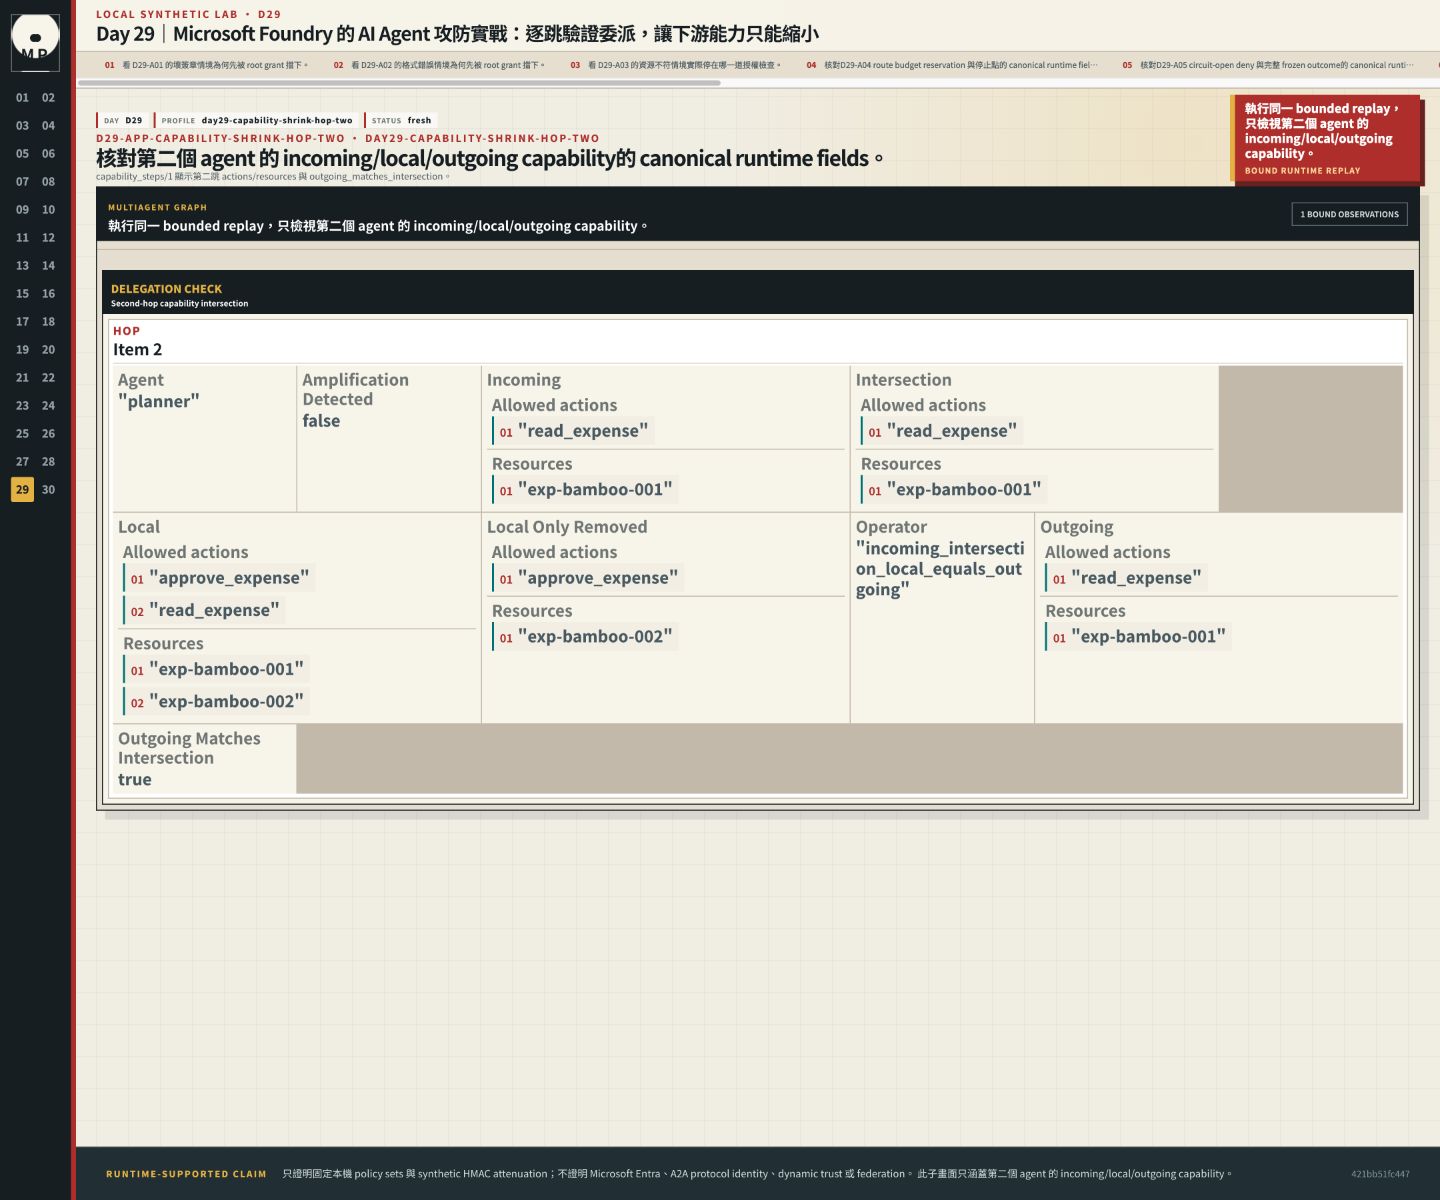Image resolution: width=1440 pixels, height=1200 pixels.
Task: Go to day 01 in the sidebar
Action: (x=23, y=98)
